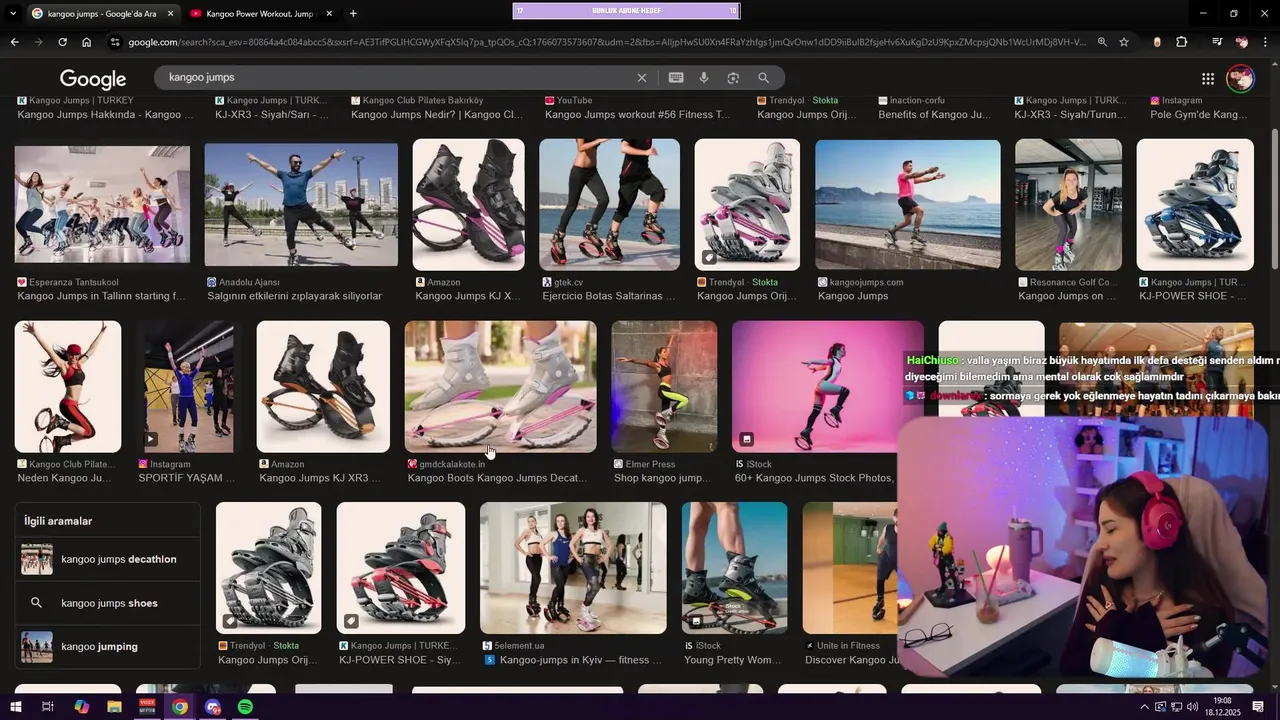The image size is (1280, 720).
Task: Open Anadolu Ajansı man jumping image
Action: [301, 204]
